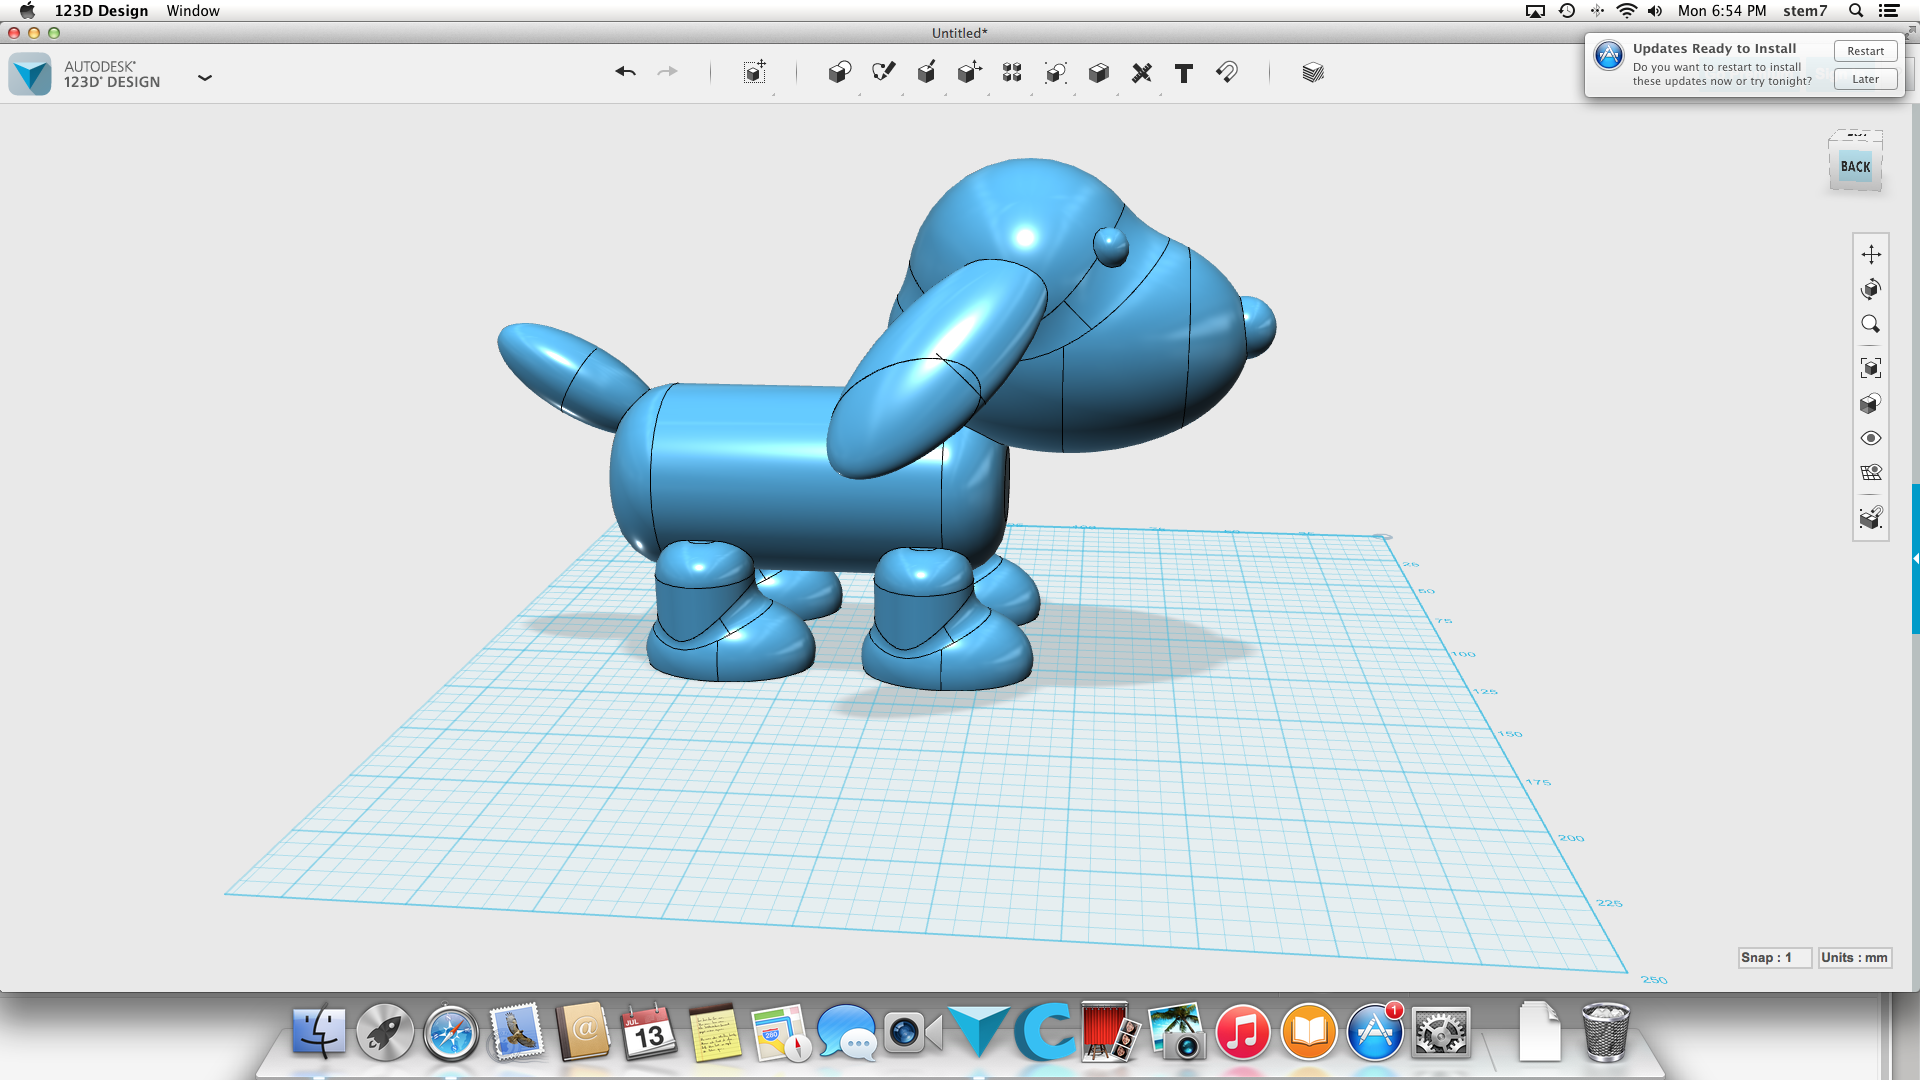The image size is (1920, 1080).
Task: Activate the Zoom magnifier navigation tool
Action: coord(1871,324)
